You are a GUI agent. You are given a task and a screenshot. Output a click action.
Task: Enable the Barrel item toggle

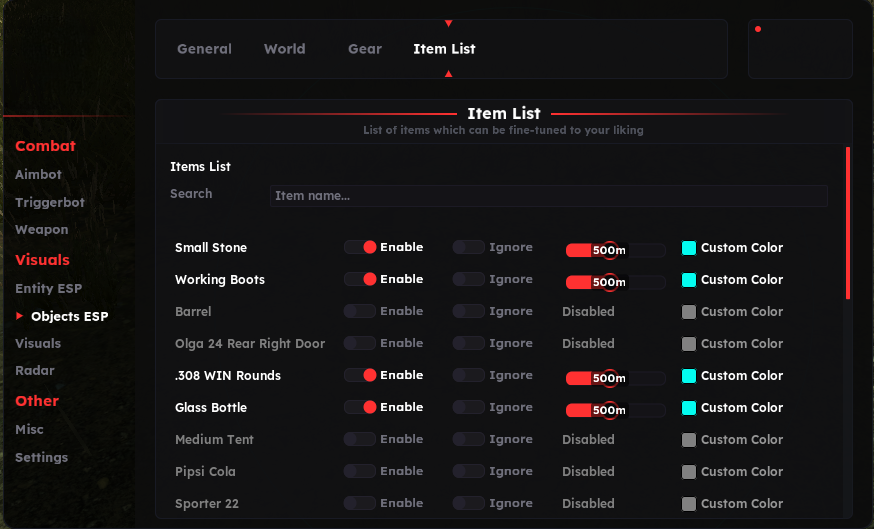(360, 311)
